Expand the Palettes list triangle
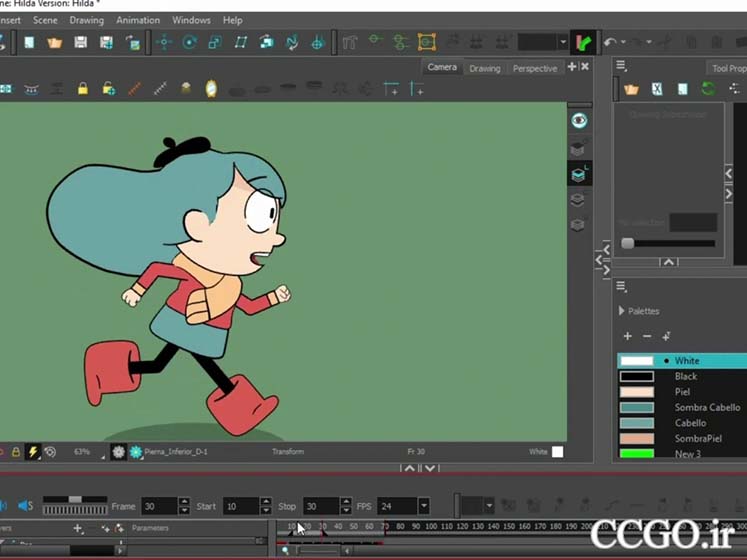Viewport: 747px width, 560px height. pyautogui.click(x=622, y=311)
